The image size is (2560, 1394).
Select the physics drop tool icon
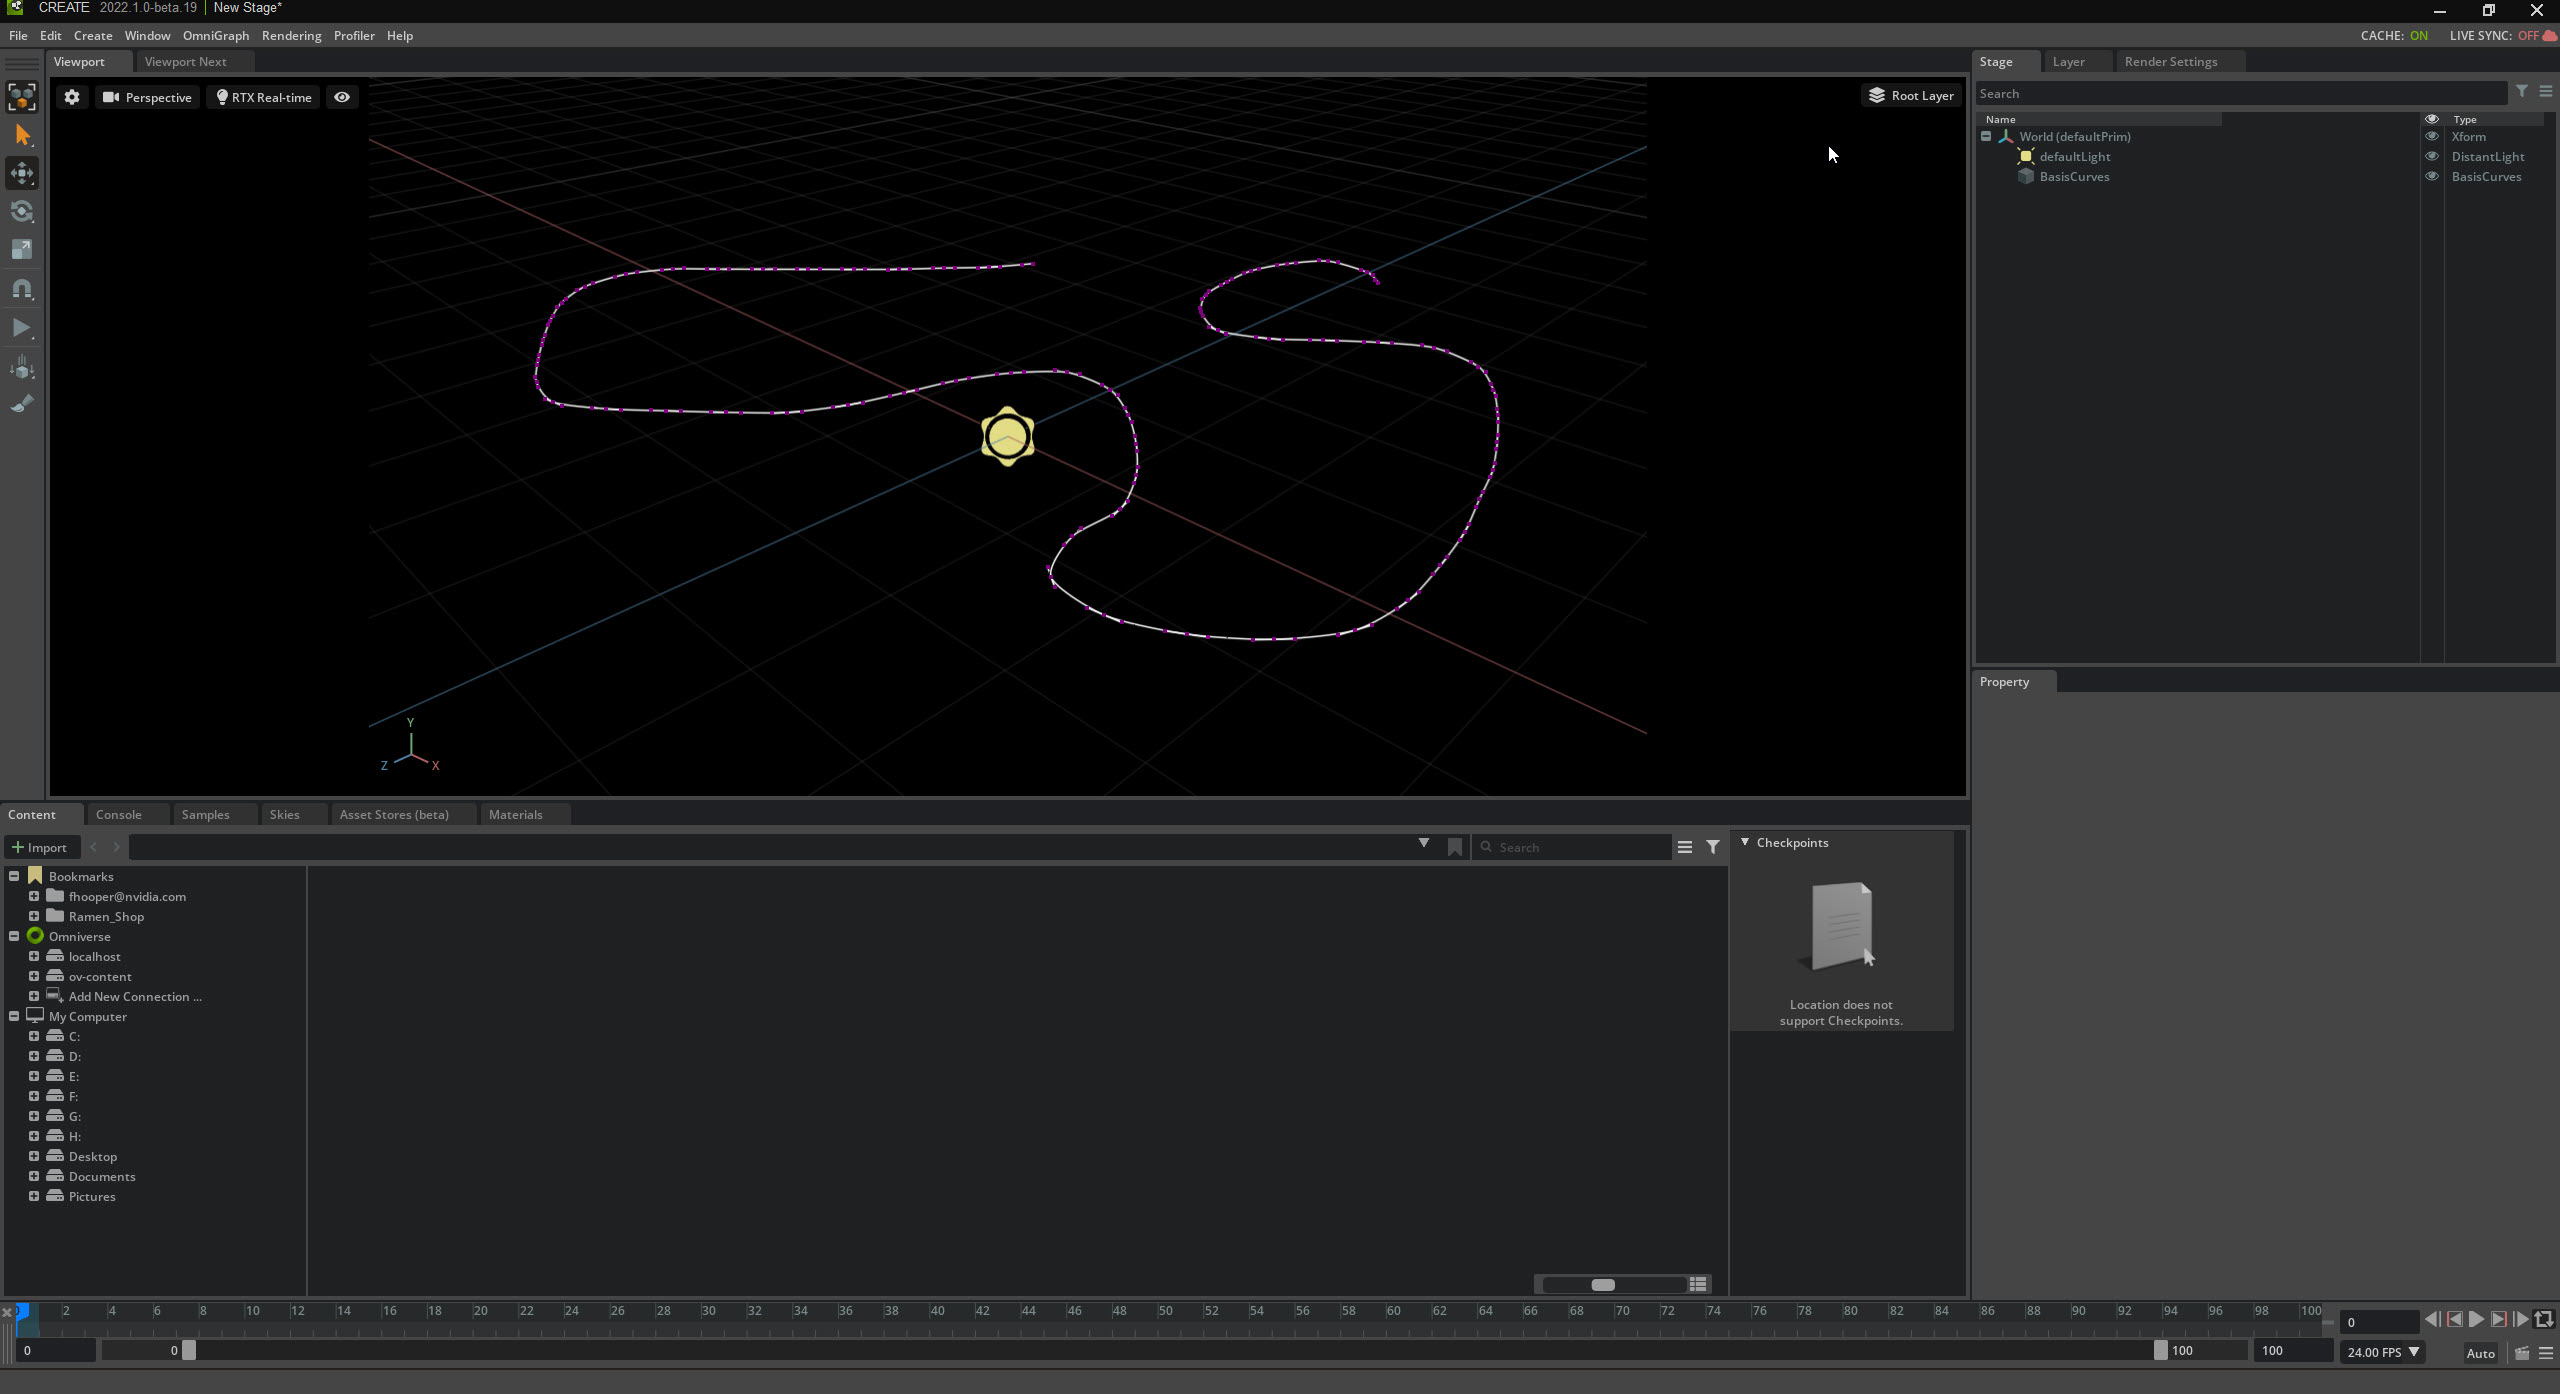22,367
